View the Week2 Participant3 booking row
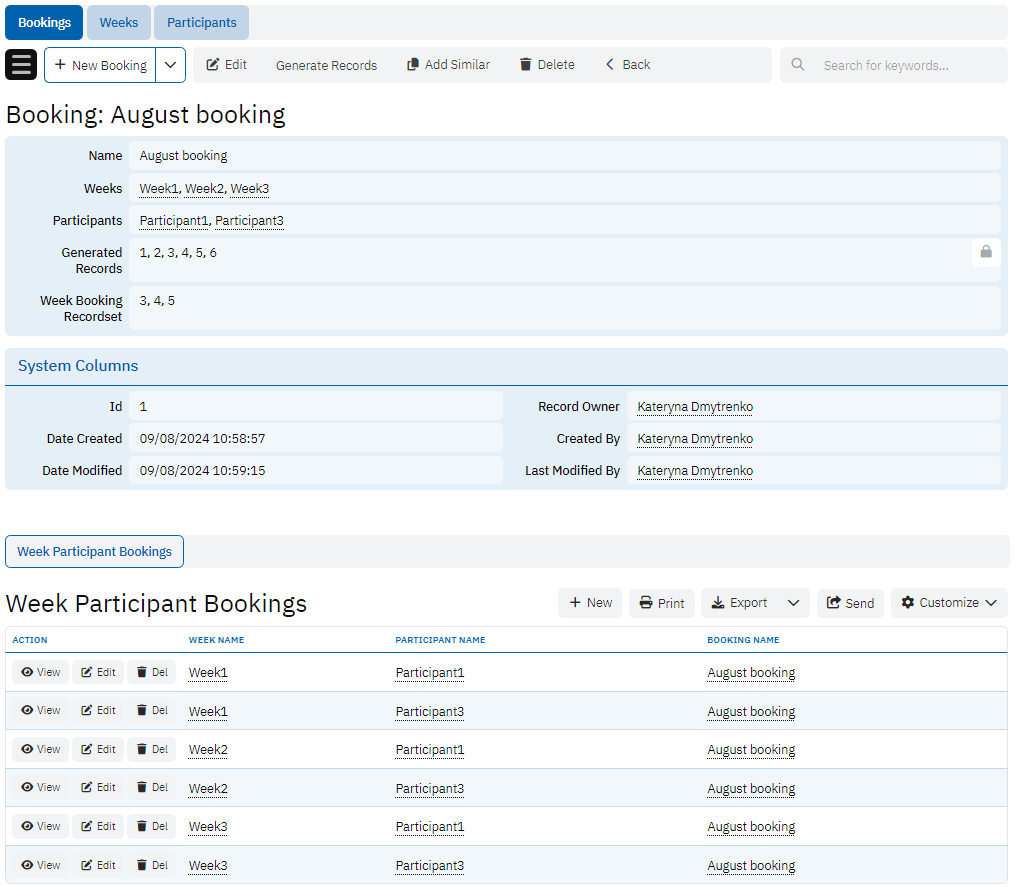The image size is (1015, 891). pos(40,788)
